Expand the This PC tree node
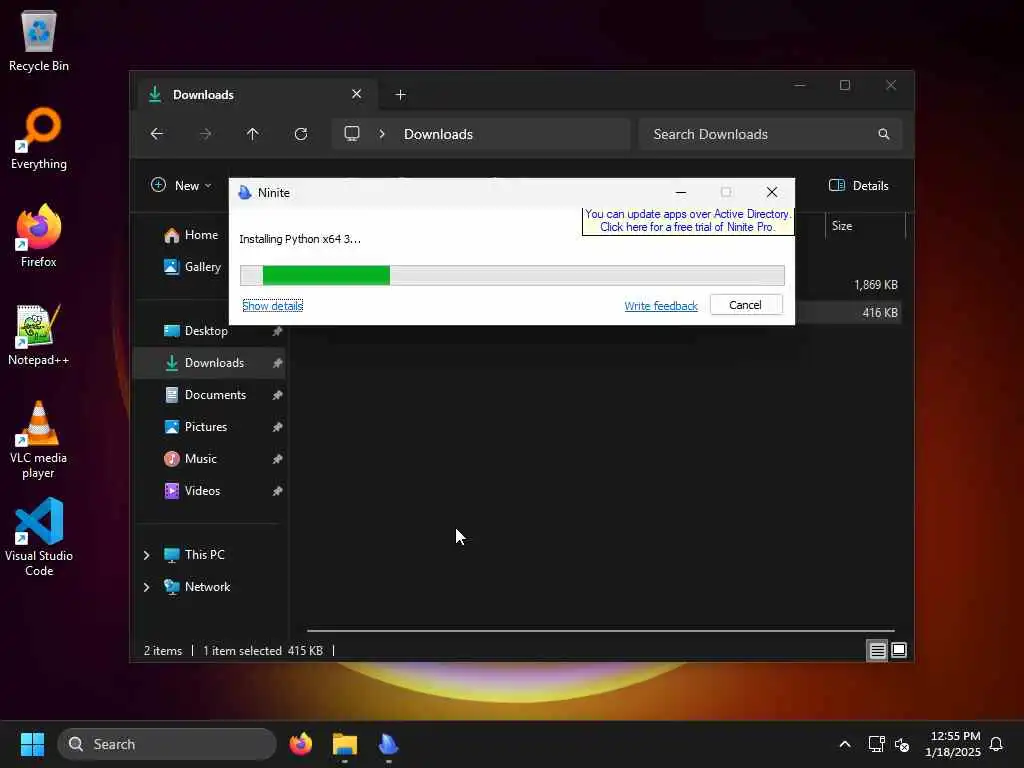This screenshot has width=1024, height=768. click(146, 555)
